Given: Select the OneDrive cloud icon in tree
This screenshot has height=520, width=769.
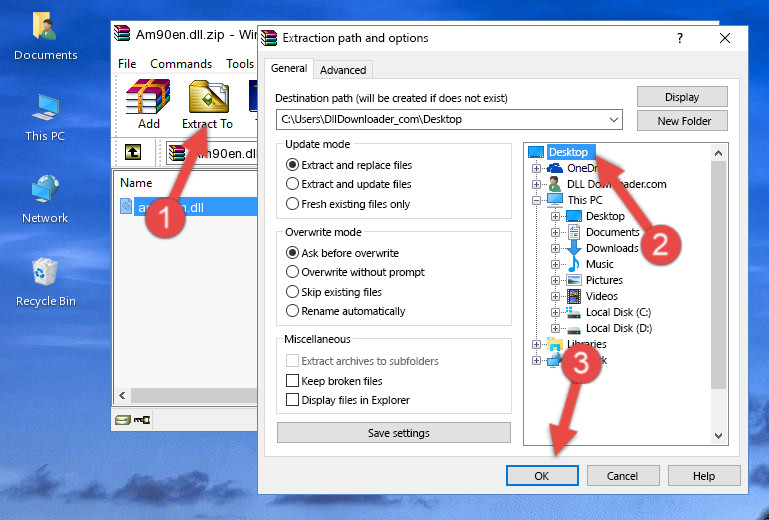Looking at the screenshot, I should tap(555, 168).
